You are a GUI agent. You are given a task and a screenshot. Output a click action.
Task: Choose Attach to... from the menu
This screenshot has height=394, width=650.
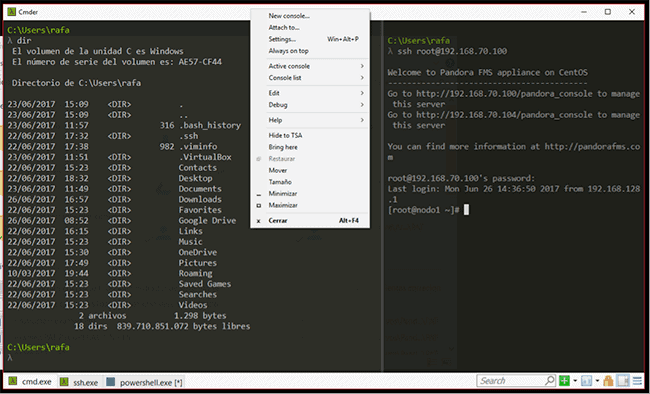pos(310,27)
